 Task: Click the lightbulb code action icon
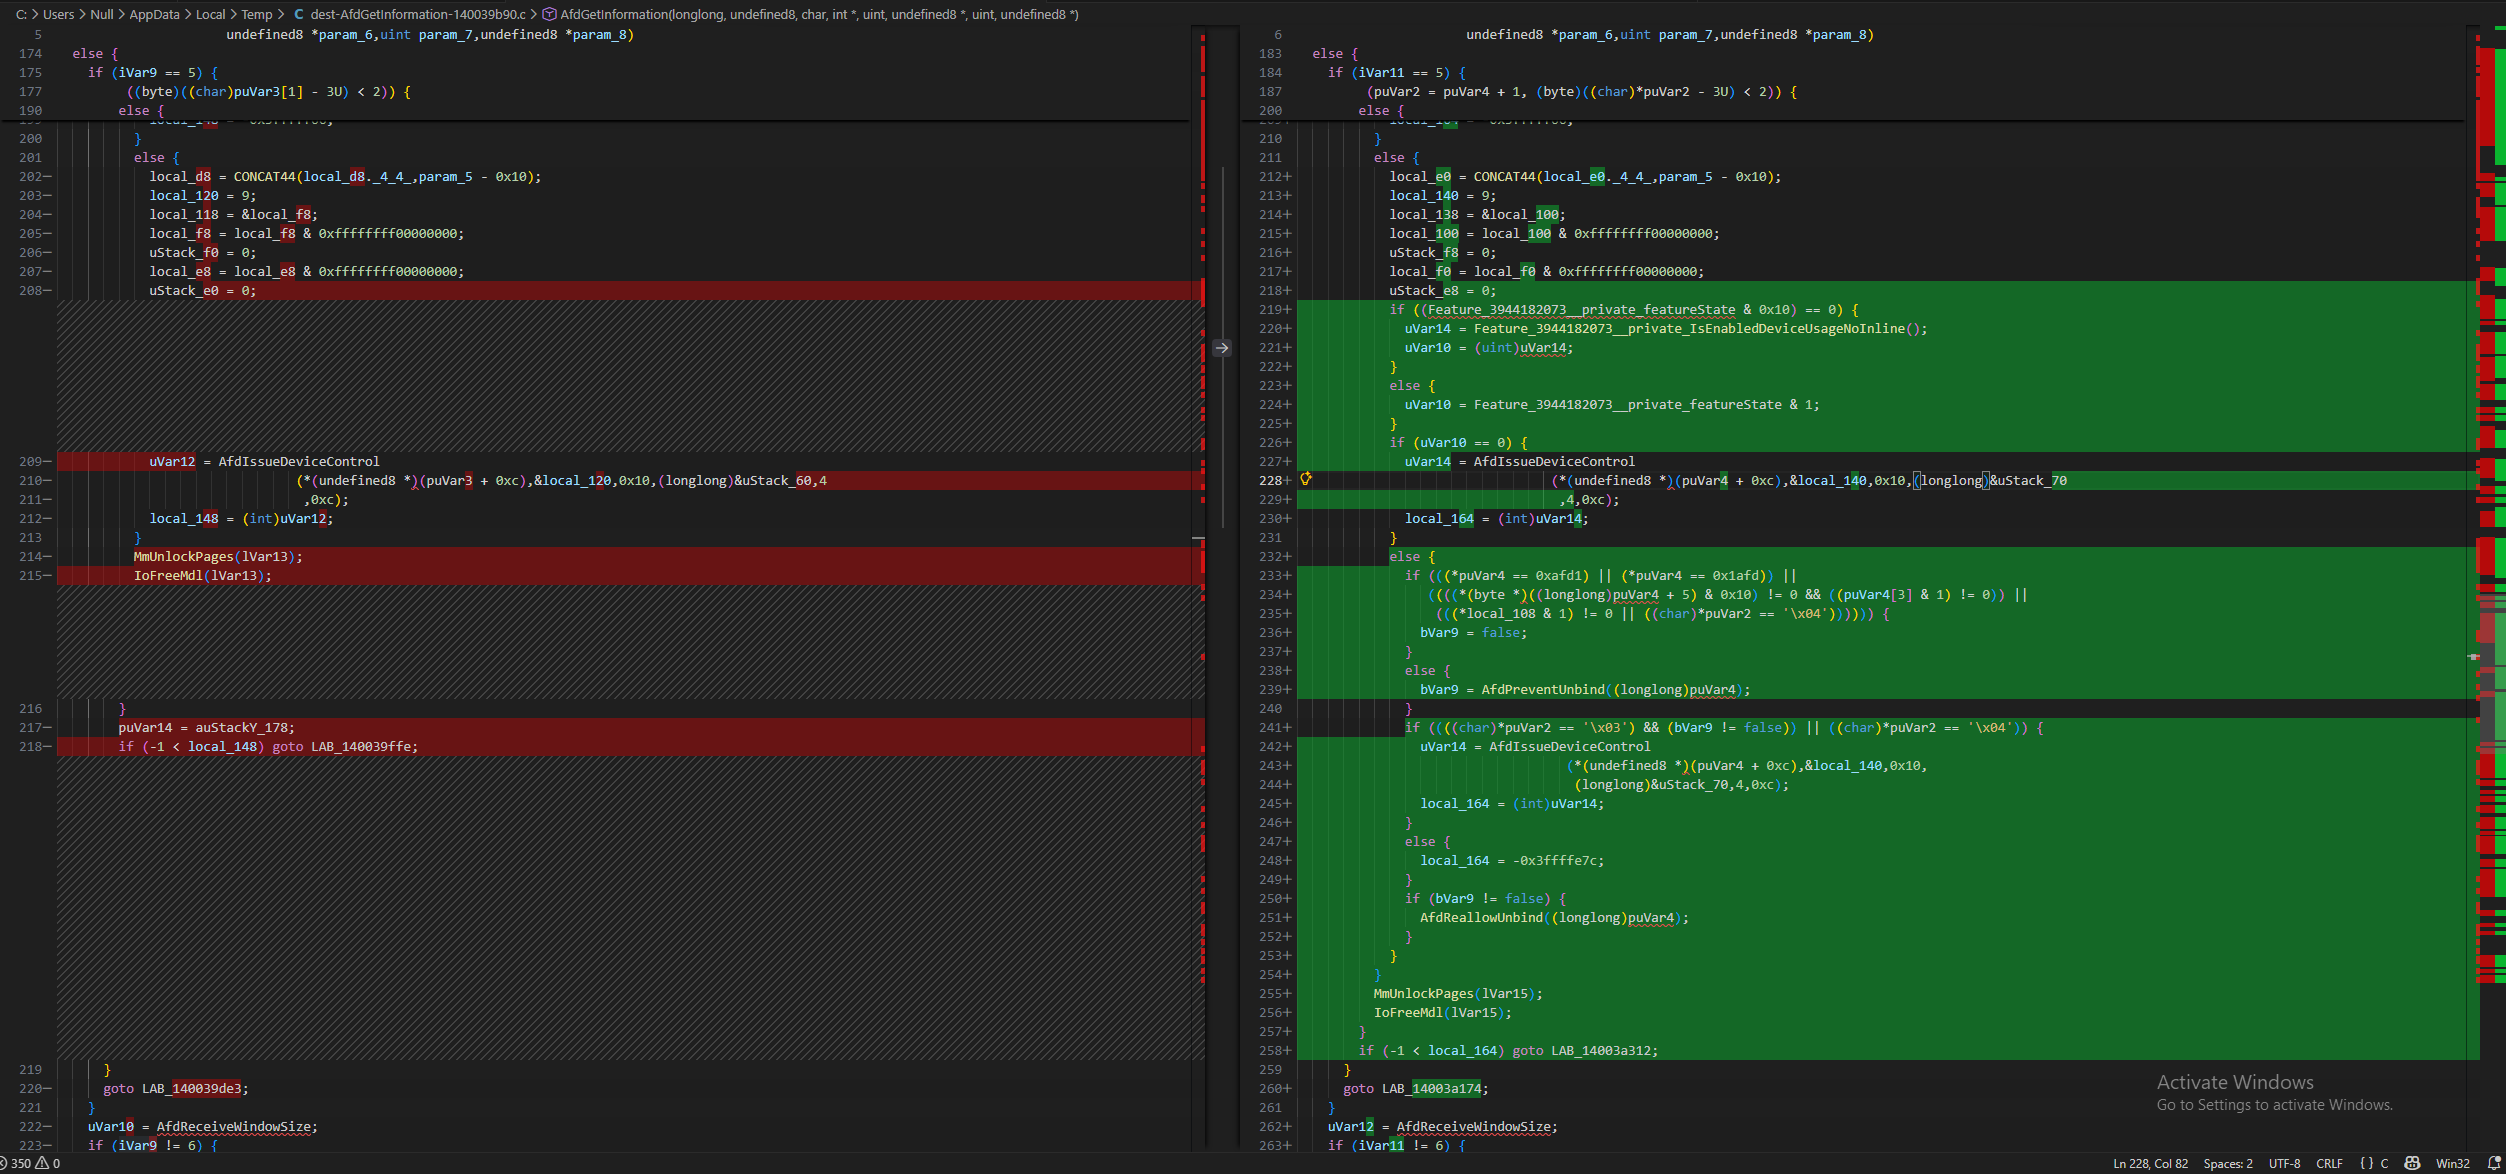1306,479
